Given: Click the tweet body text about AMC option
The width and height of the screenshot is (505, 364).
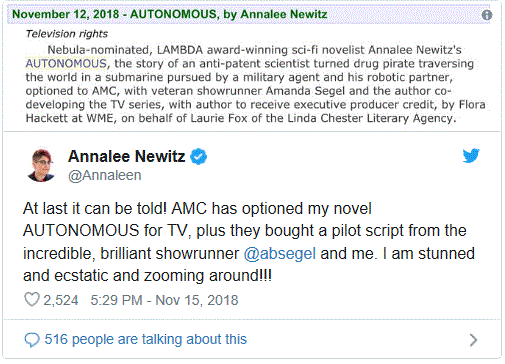Looking at the screenshot, I should tap(249, 242).
